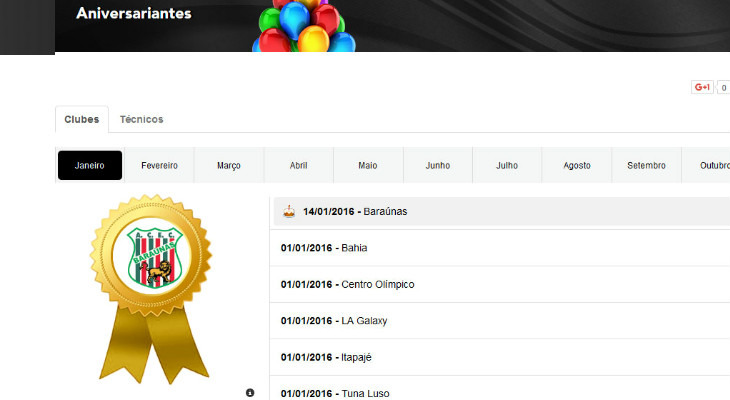Click the Centro Olímpico row
730x400 pixels.
coord(377,284)
